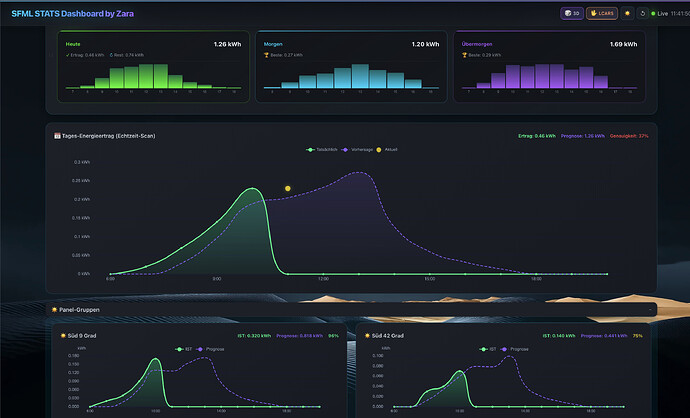Toggle light mode with the sun icon

(627, 13)
